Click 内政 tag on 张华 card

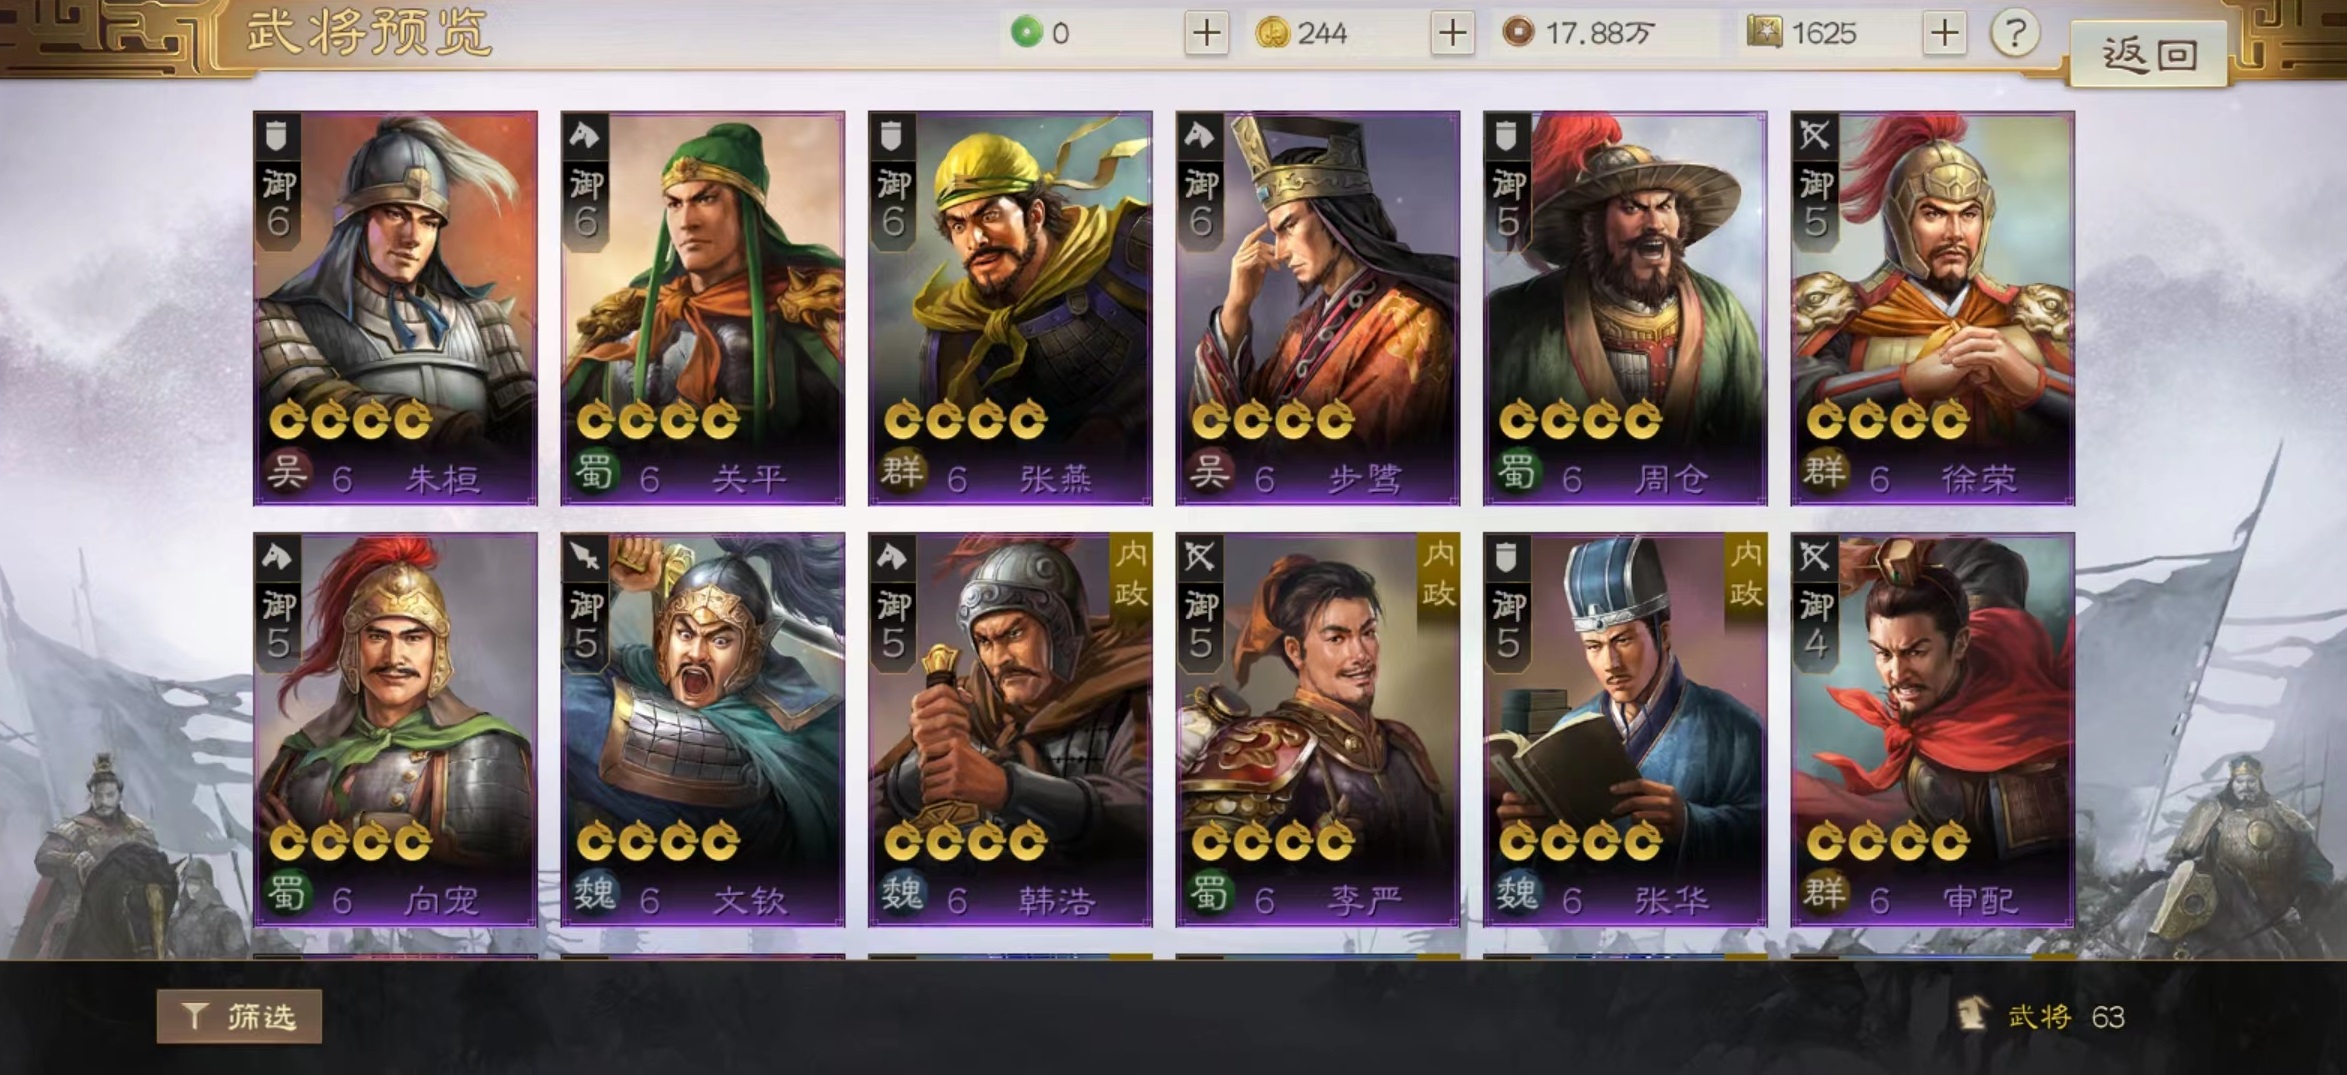(x=1746, y=575)
